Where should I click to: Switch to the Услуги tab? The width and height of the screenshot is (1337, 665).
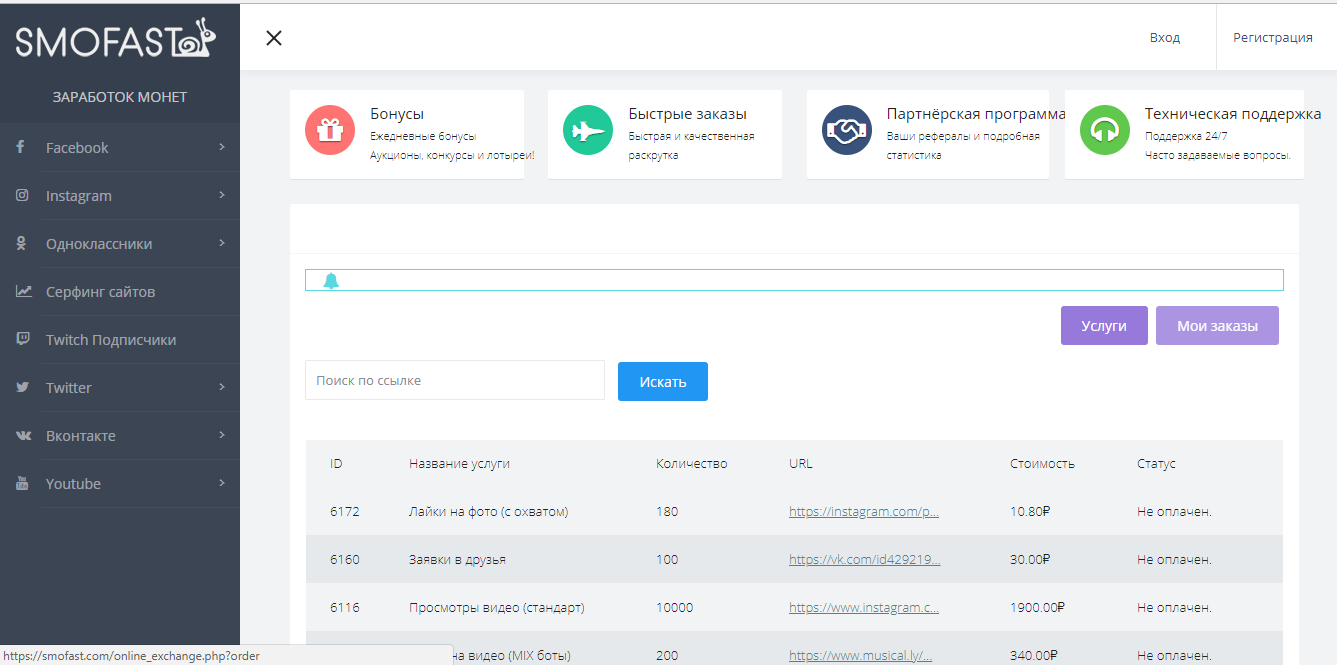pyautogui.click(x=1104, y=325)
